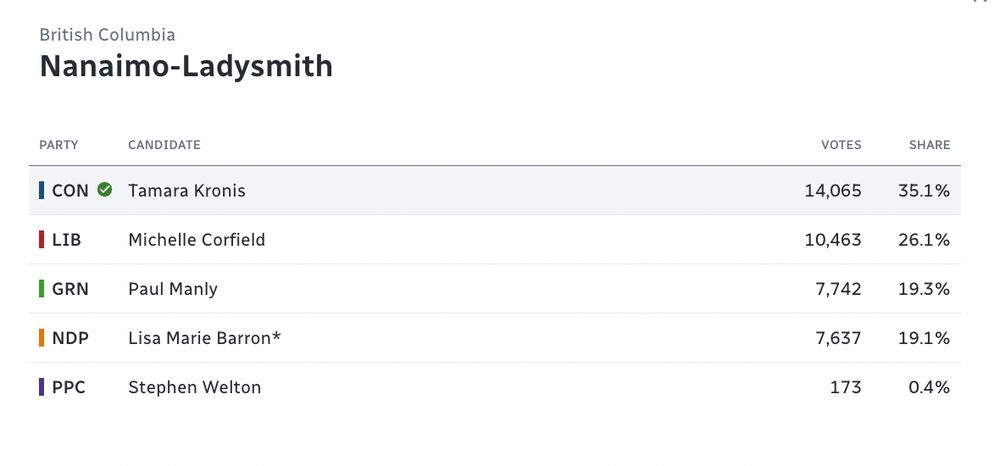Click the Nanaimo-Ladysmith riding title

(x=186, y=67)
